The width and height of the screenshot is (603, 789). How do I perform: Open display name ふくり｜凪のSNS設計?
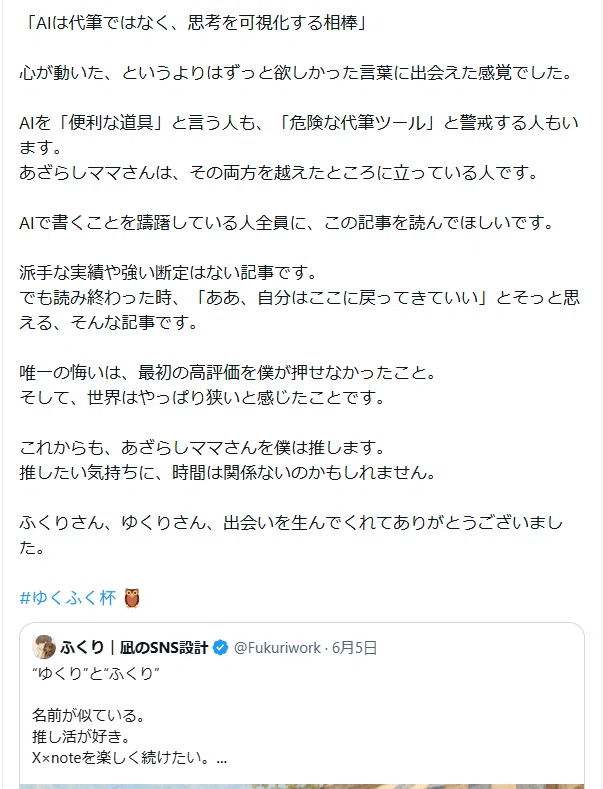[x=134, y=648]
